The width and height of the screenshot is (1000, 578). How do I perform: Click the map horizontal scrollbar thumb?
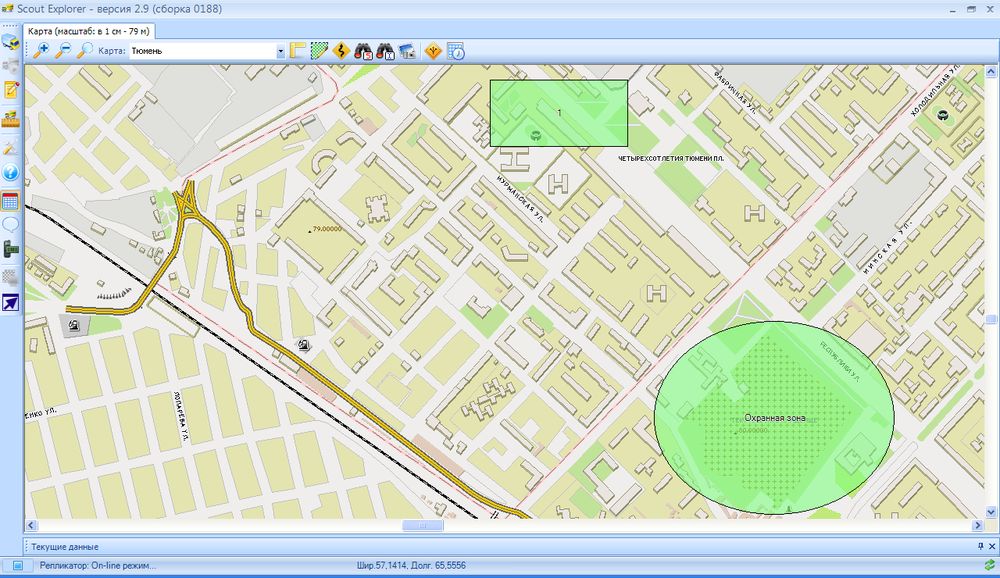pos(423,526)
